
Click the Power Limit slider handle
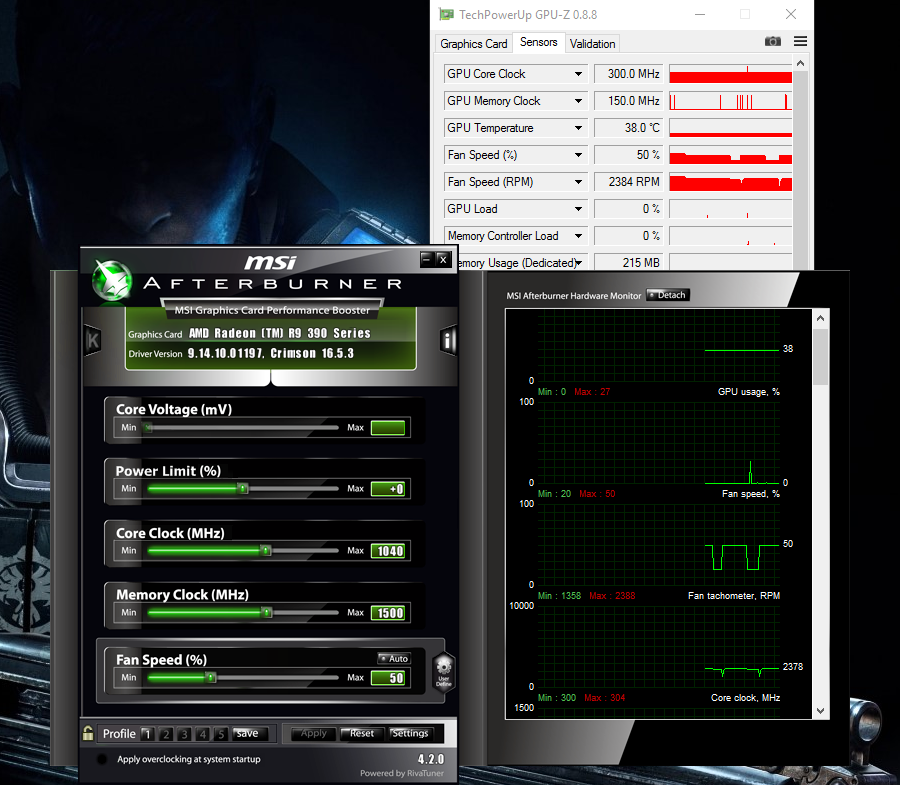coord(243,489)
